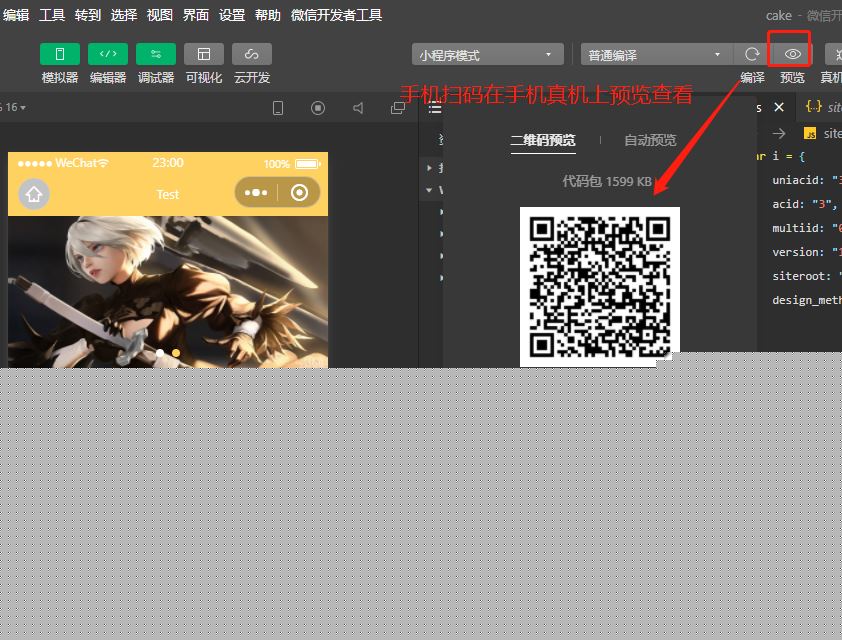Open the 可视化 visual layout tool
Viewport: 842px width, 640px height.
tap(204, 54)
